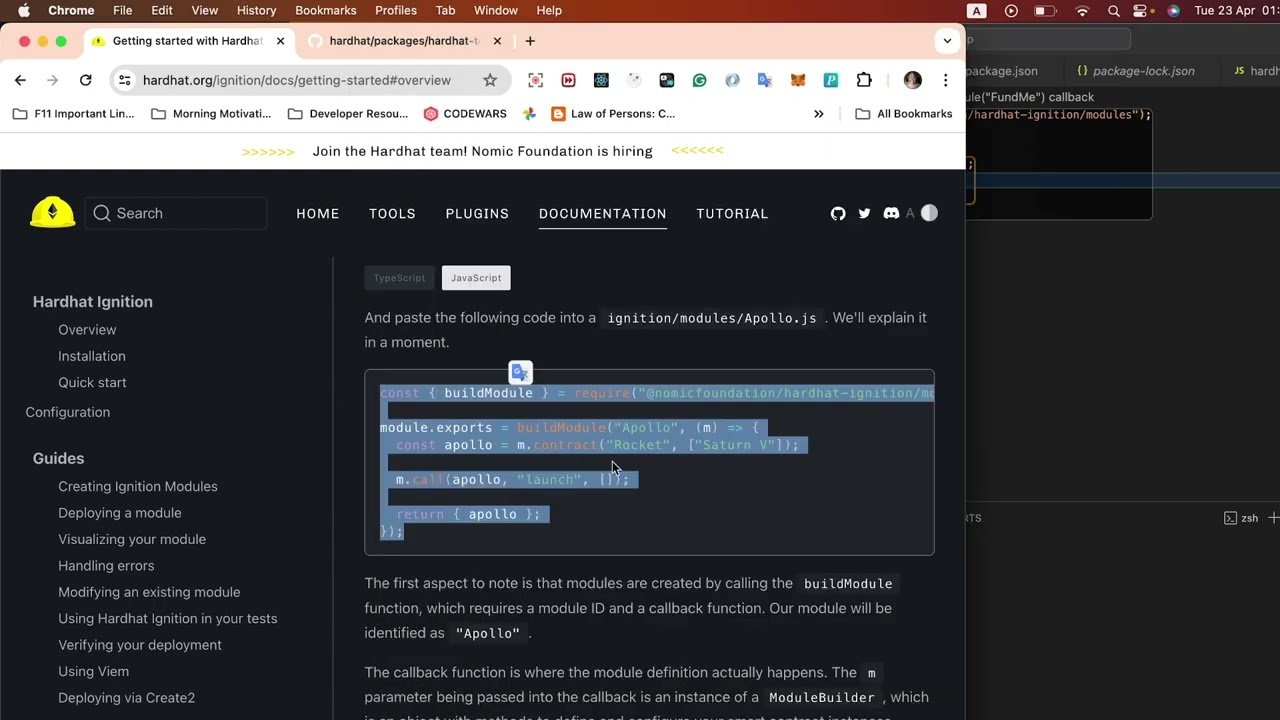This screenshot has height=720, width=1280.
Task: Open Using Viem guide
Action: 93,672
